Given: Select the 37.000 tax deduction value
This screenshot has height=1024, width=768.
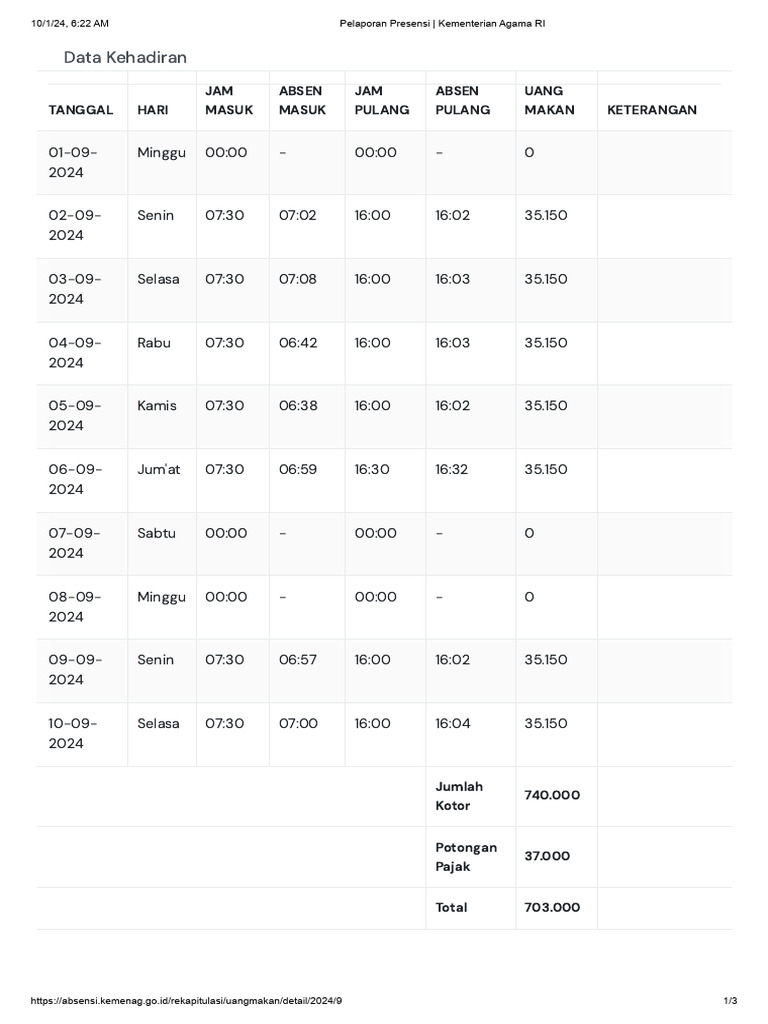Looking at the screenshot, I should (547, 856).
